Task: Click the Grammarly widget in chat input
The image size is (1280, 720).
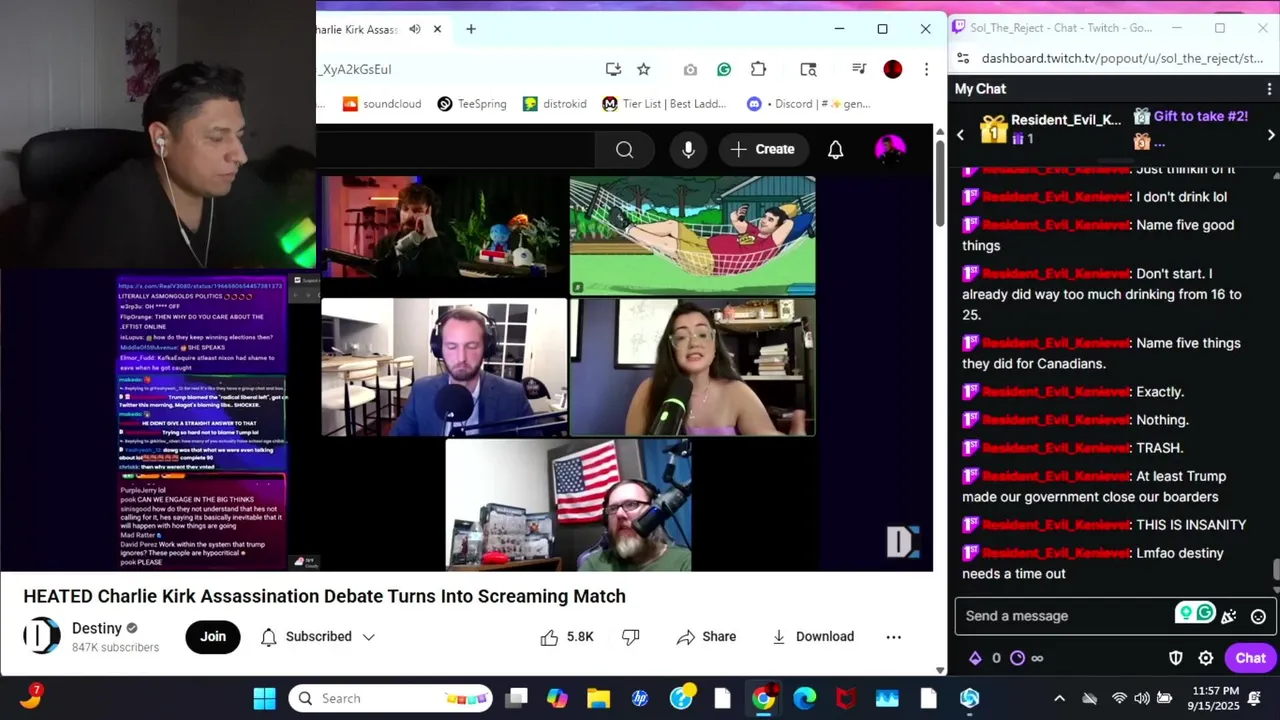Action: 1195,613
